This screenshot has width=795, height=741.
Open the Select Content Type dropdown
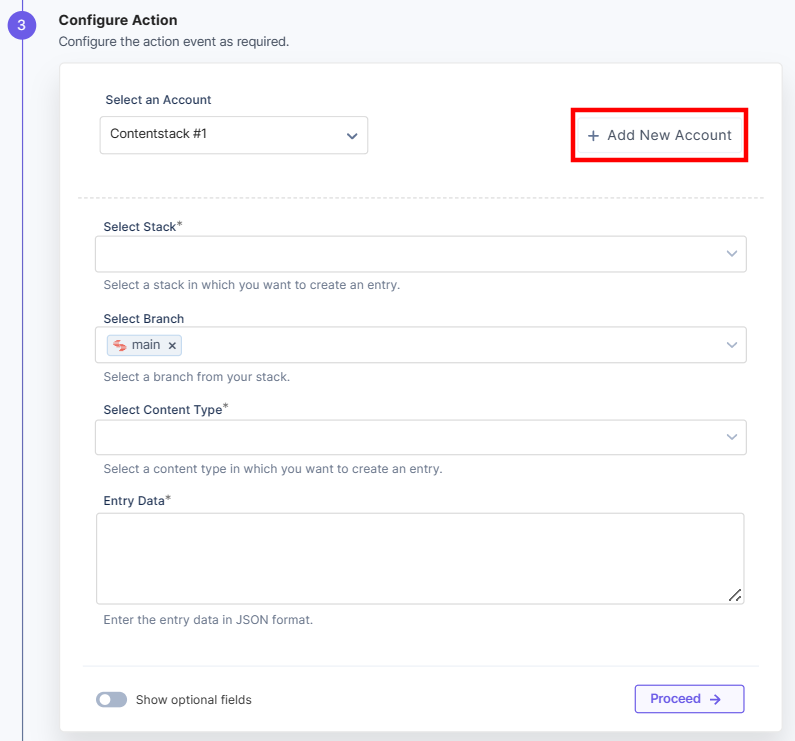(x=420, y=437)
